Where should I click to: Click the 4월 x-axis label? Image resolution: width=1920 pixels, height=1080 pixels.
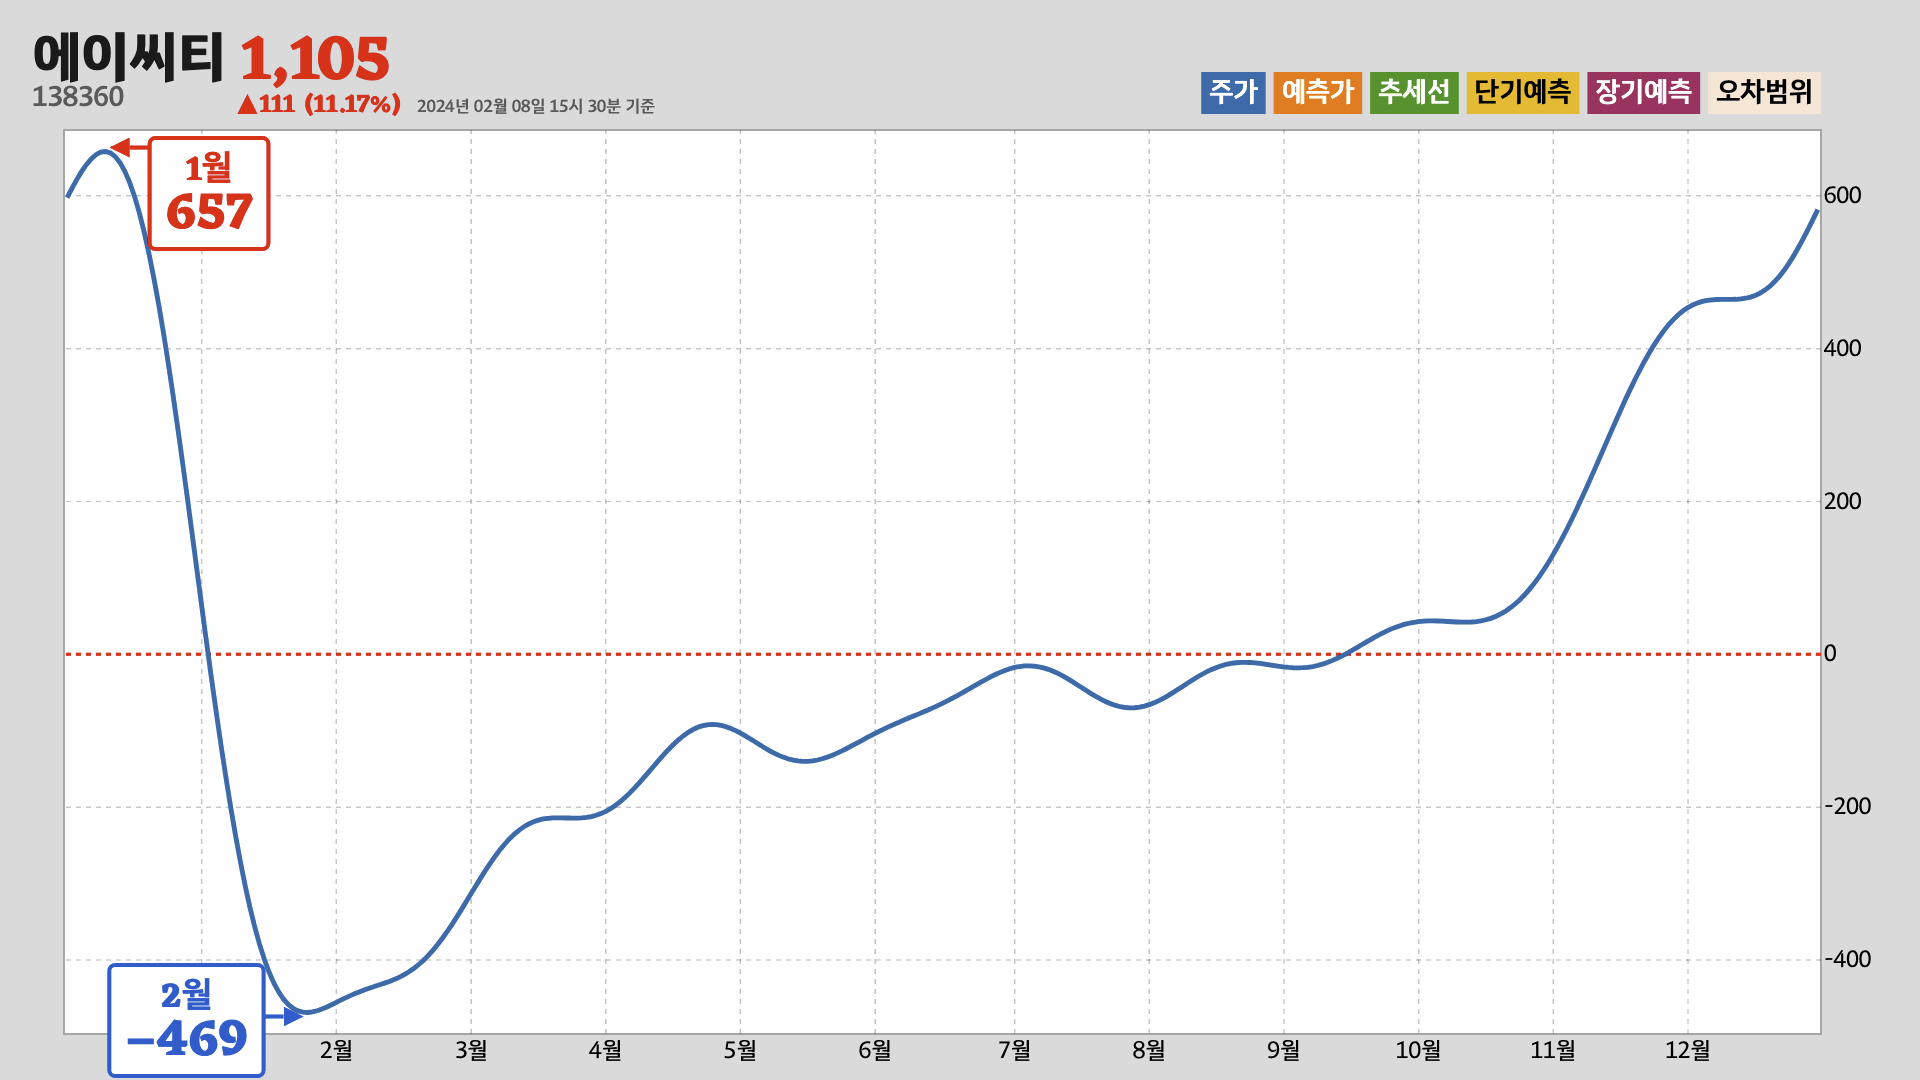(605, 1050)
